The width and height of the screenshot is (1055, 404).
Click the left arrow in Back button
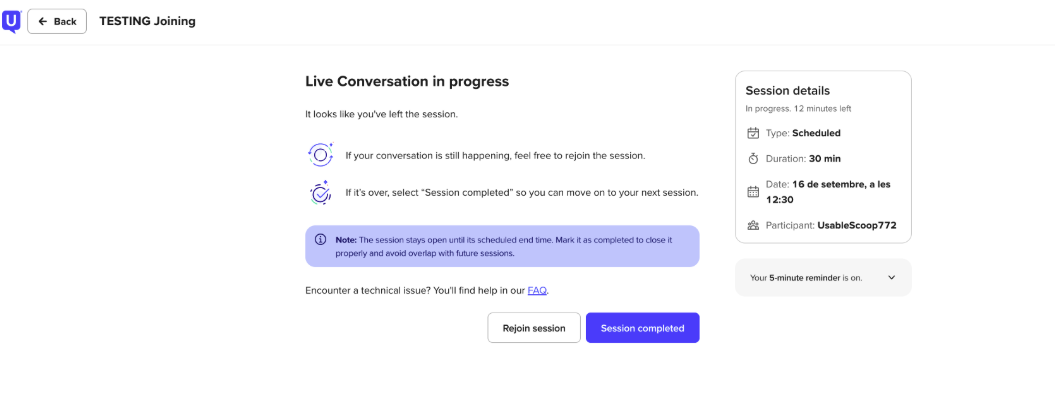[42, 22]
